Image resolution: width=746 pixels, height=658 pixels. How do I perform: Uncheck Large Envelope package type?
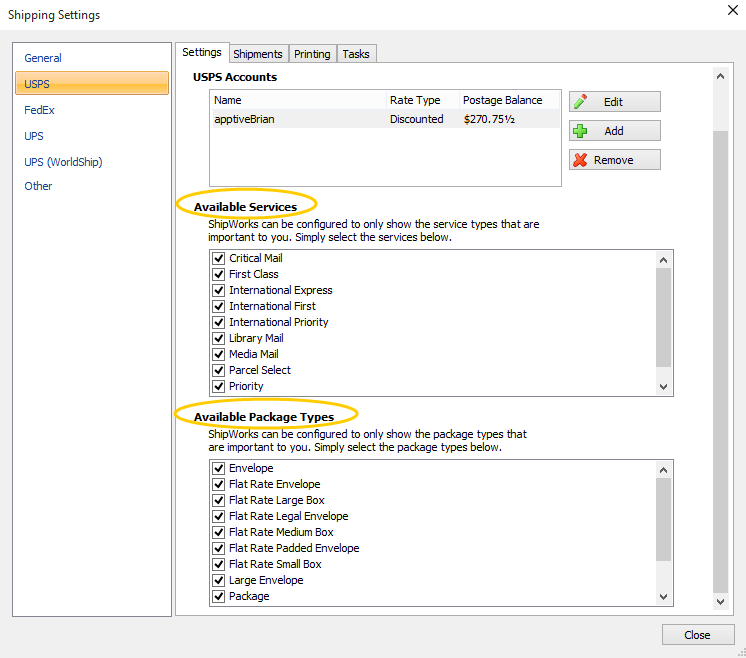(218, 580)
